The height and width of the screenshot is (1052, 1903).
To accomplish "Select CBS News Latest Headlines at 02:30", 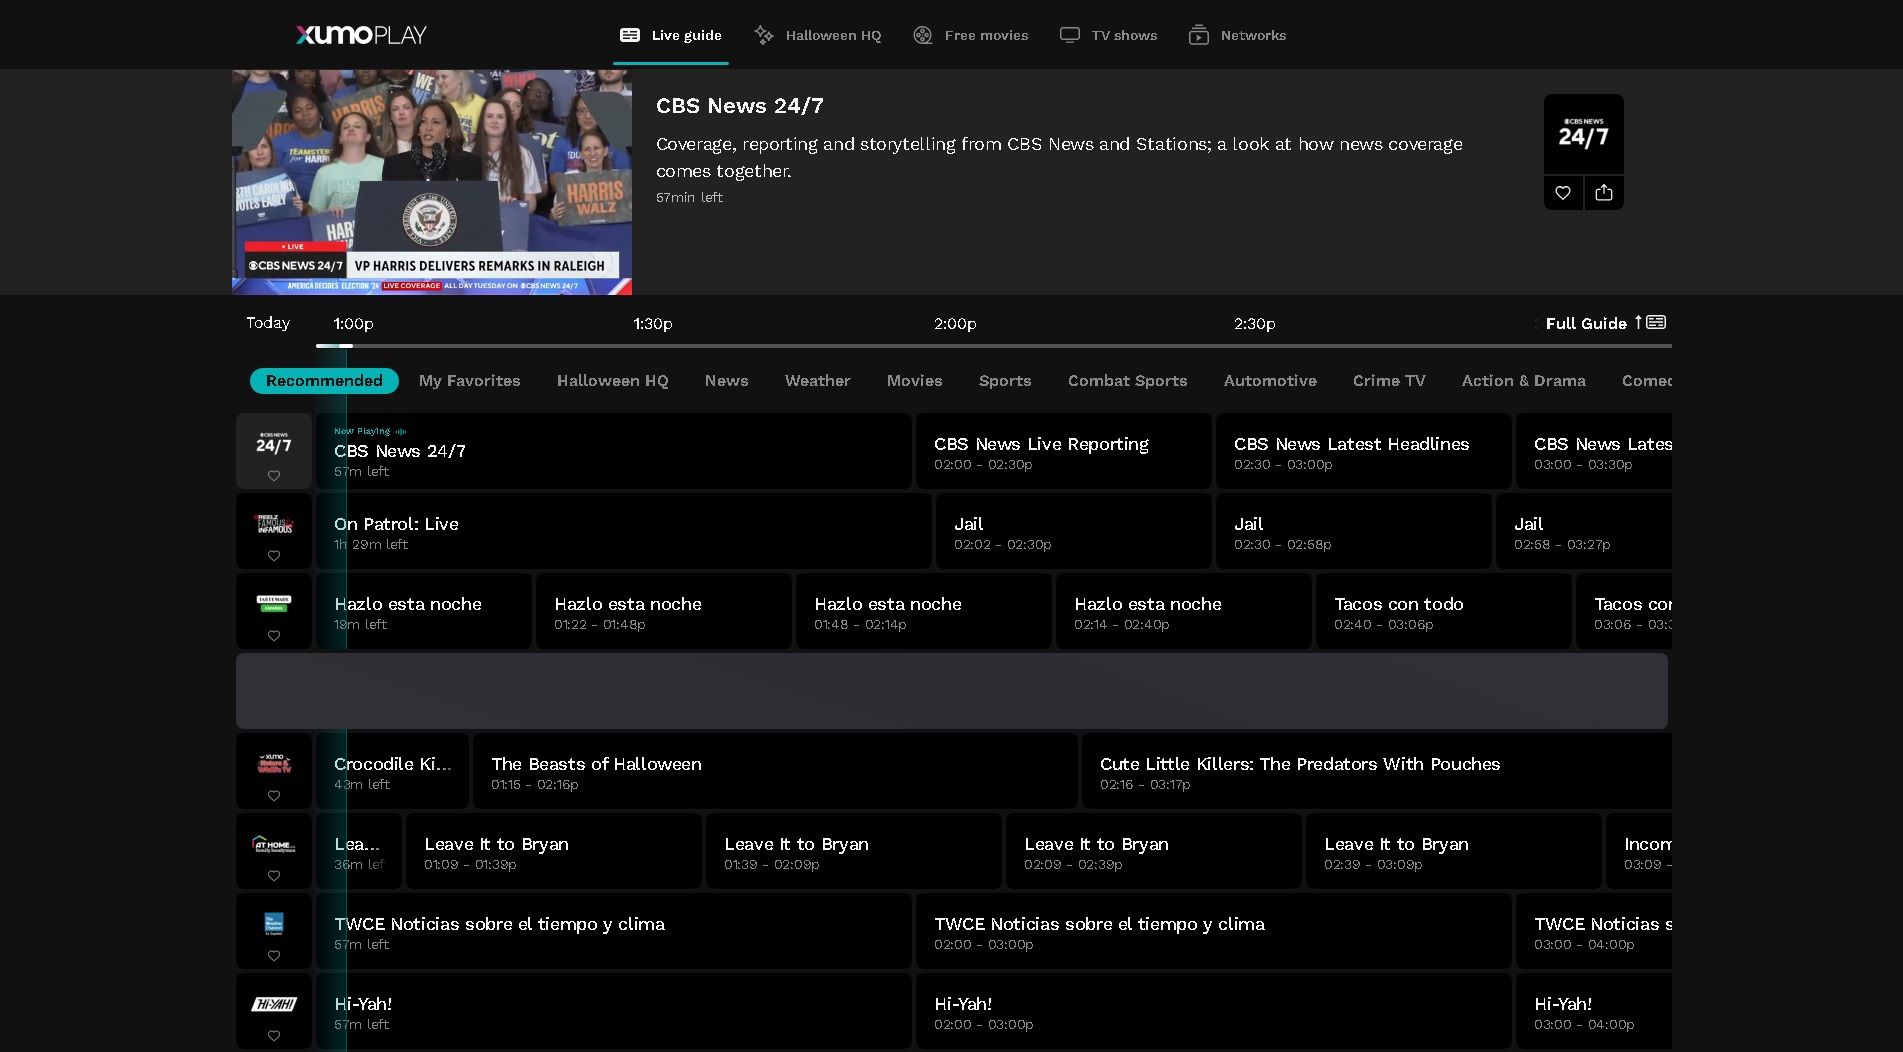I will 1364,451.
